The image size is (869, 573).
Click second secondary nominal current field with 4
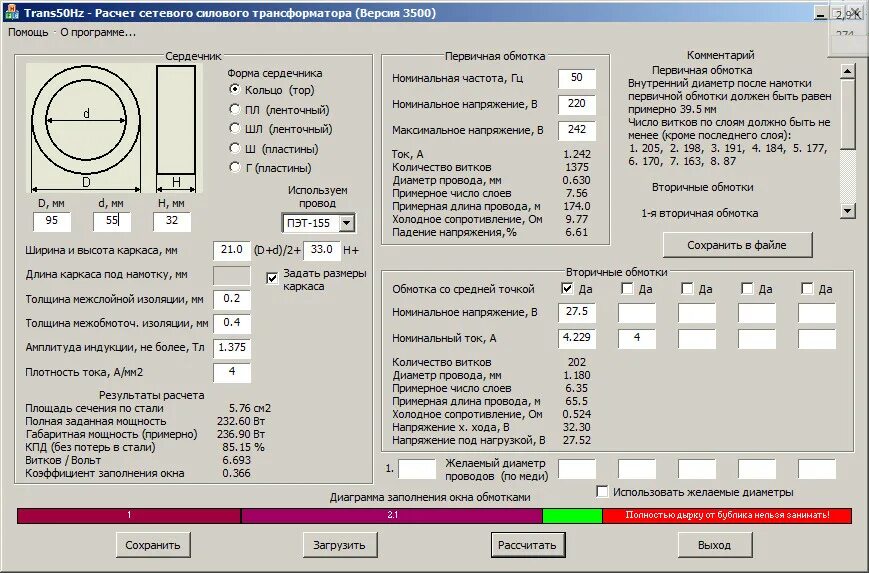637,338
